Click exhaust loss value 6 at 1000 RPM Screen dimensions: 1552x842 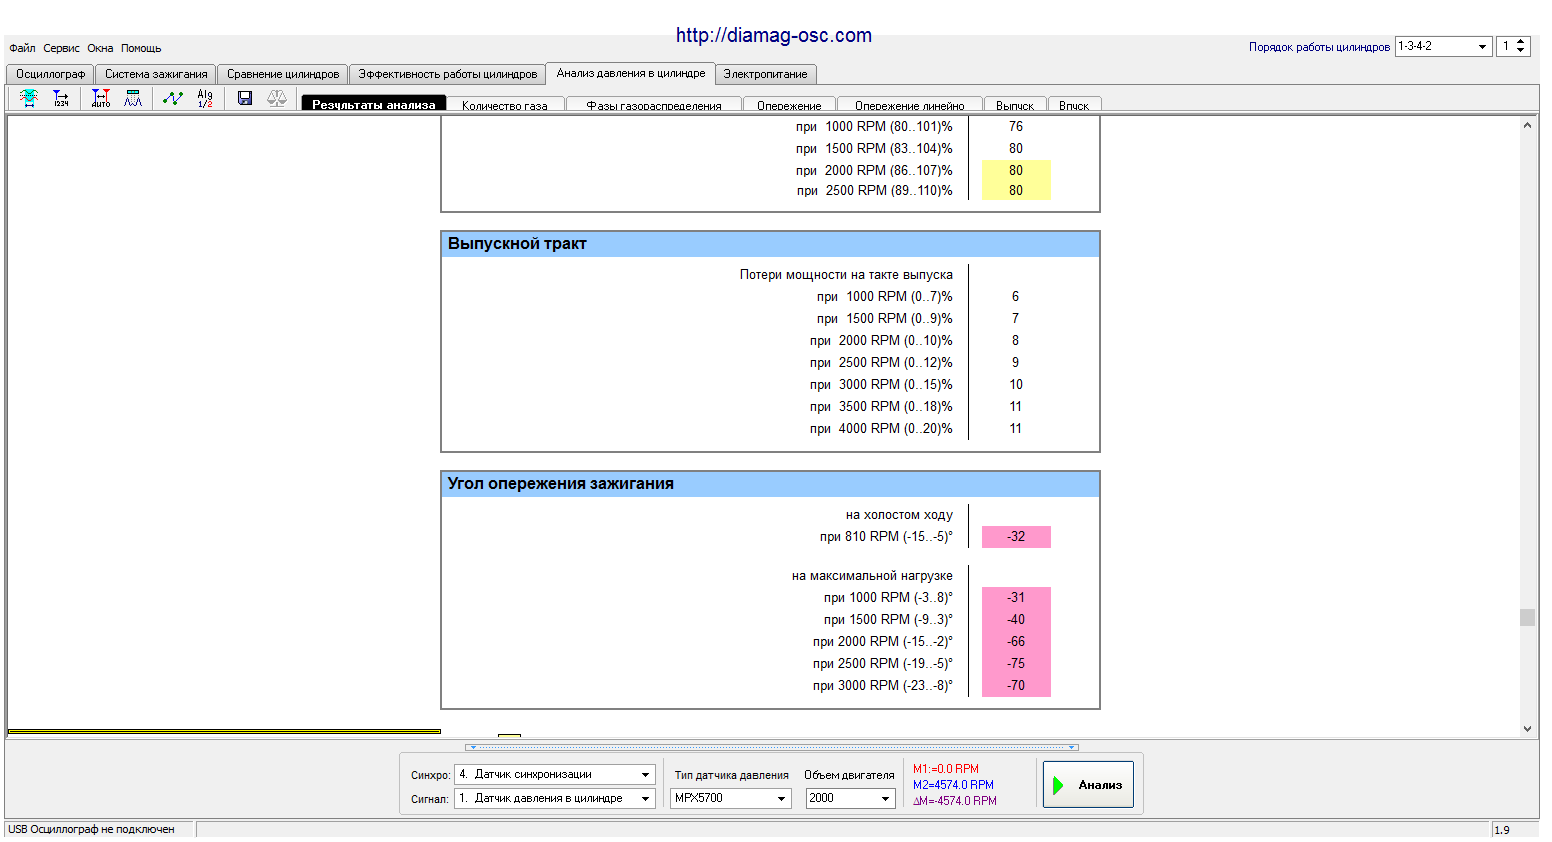tap(1015, 297)
